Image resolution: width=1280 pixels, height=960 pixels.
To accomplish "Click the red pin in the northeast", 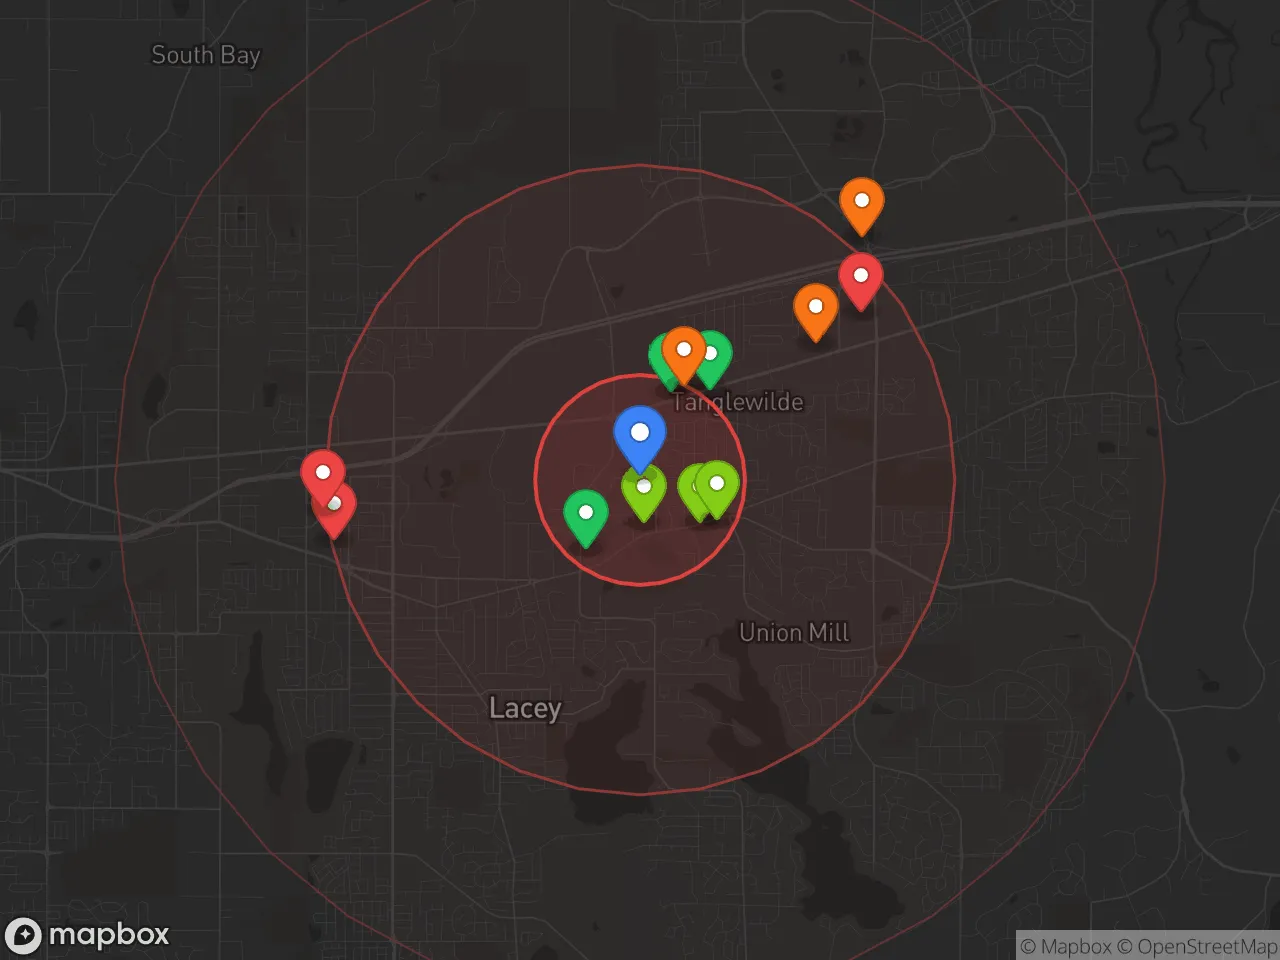I will pyautogui.click(x=860, y=277).
